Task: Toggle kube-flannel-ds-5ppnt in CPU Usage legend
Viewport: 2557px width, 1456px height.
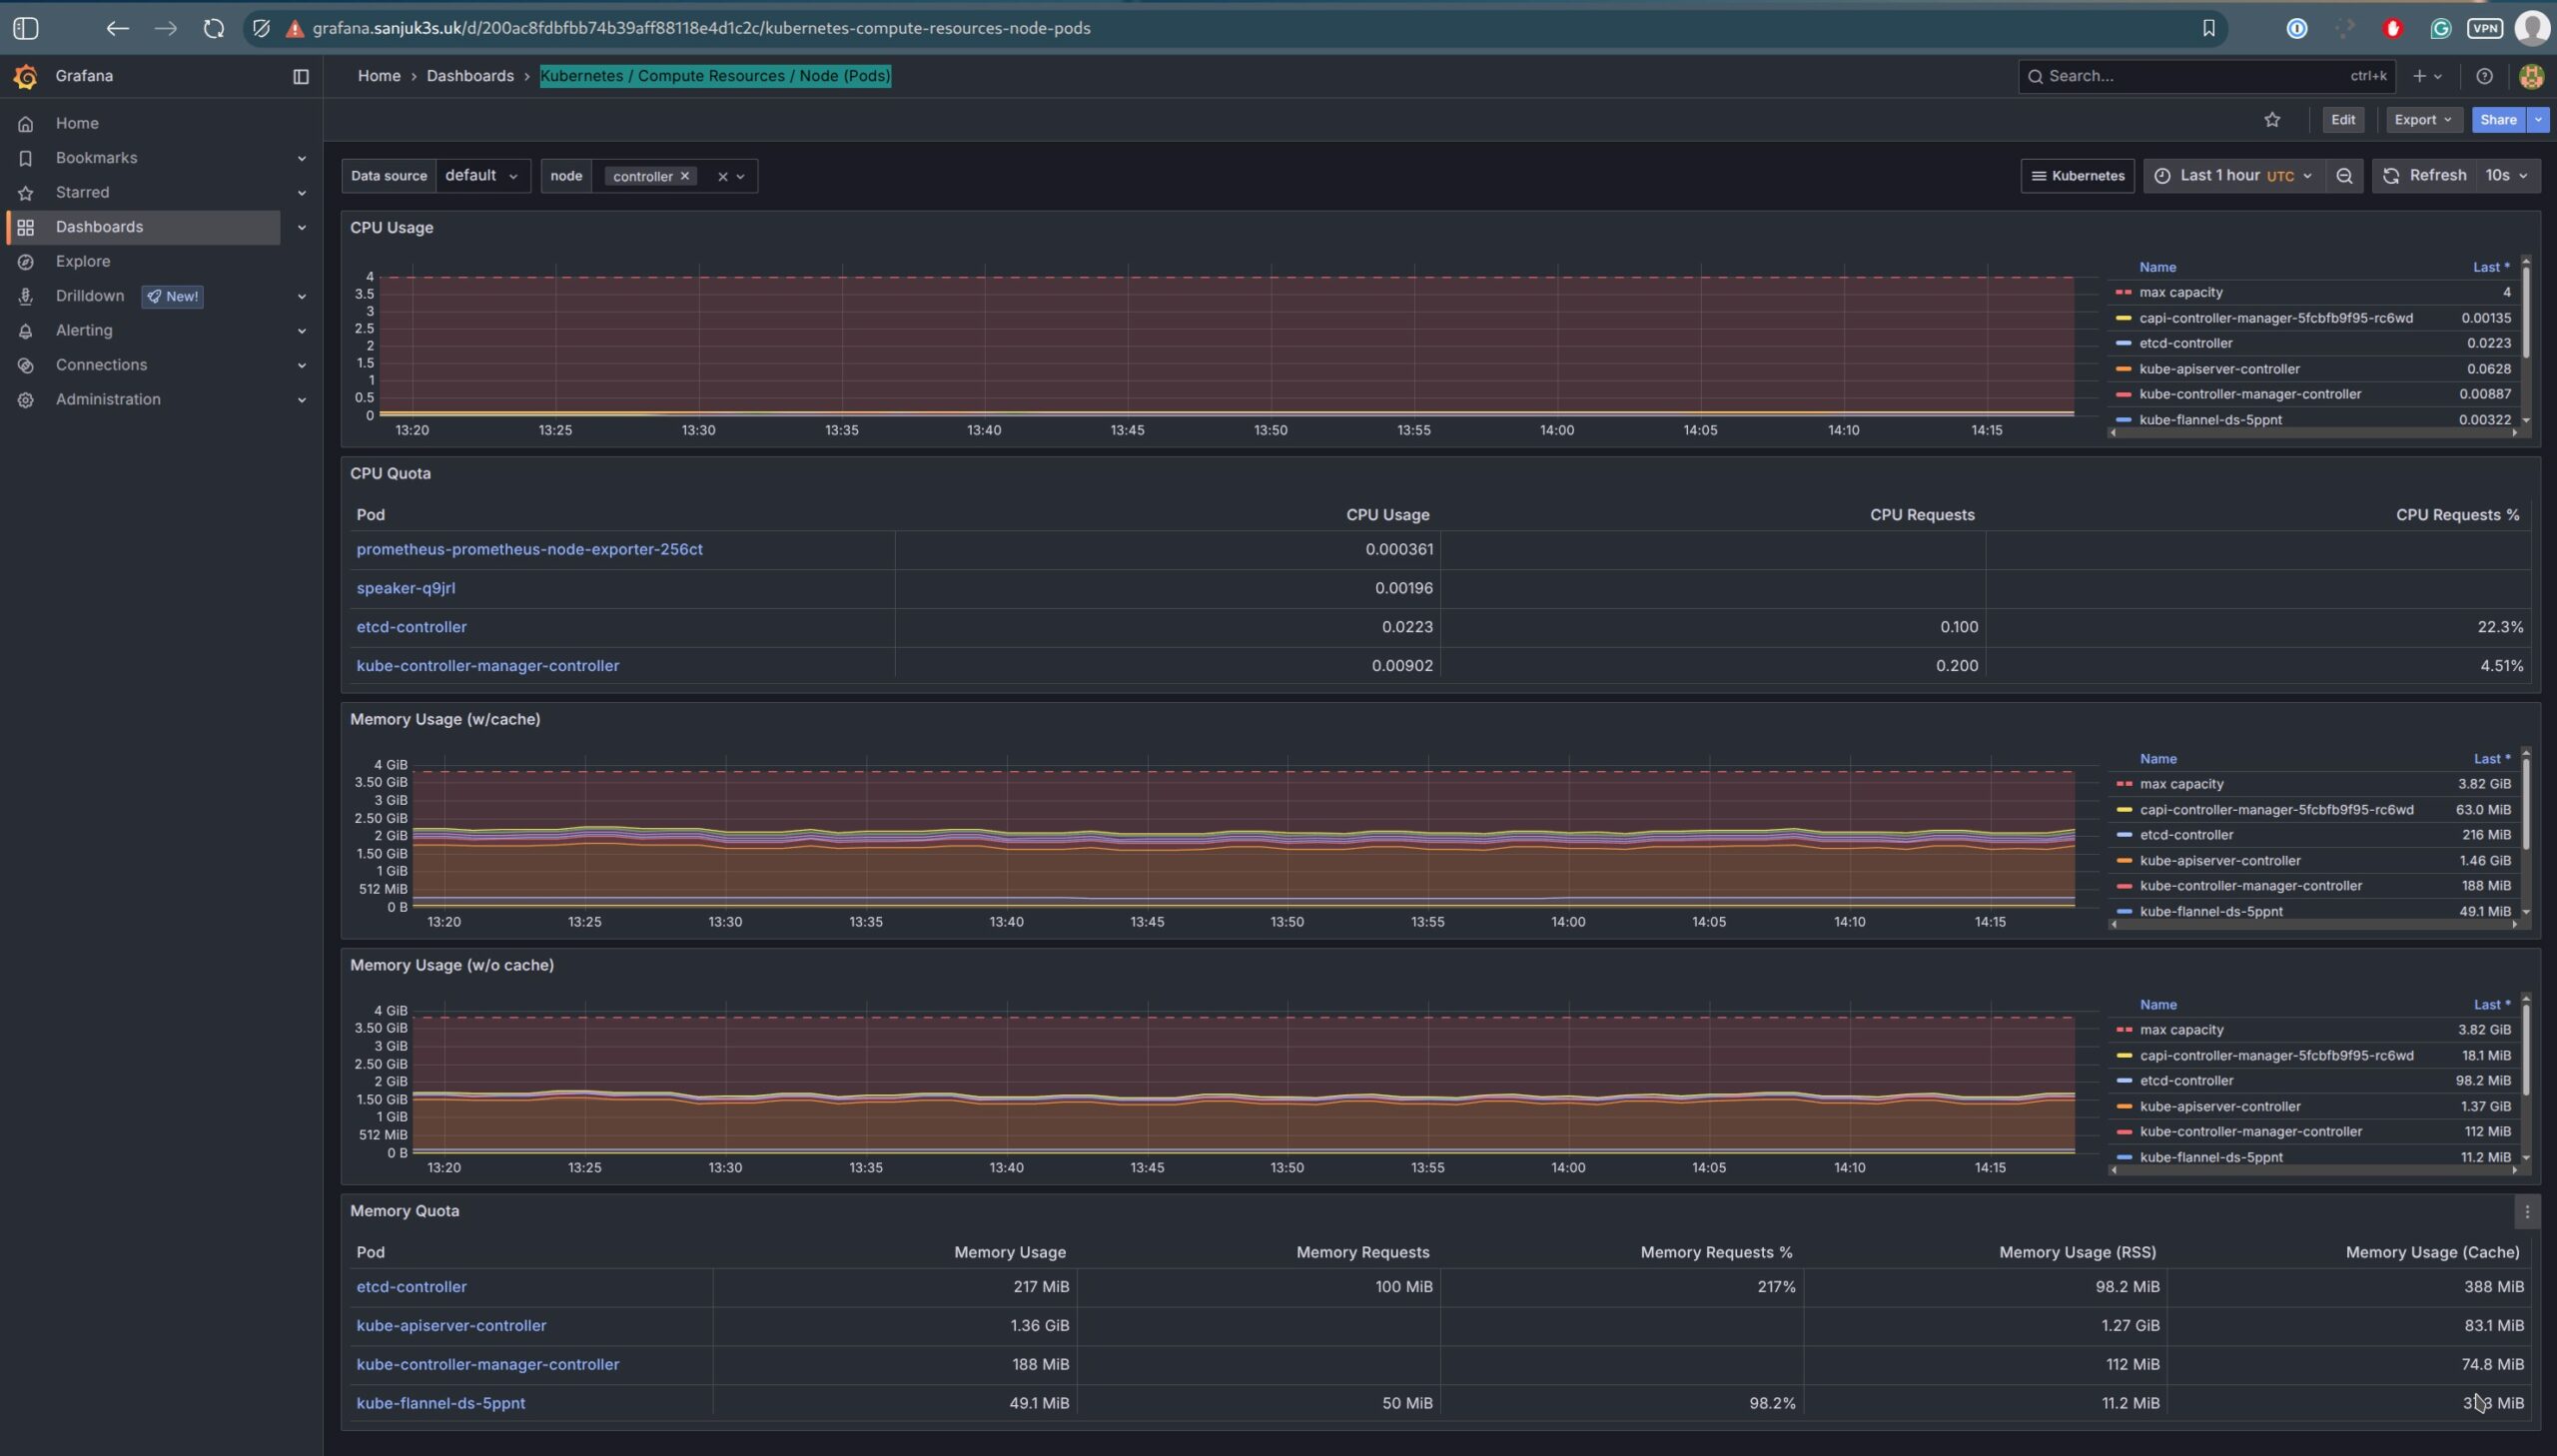Action: [2210, 420]
